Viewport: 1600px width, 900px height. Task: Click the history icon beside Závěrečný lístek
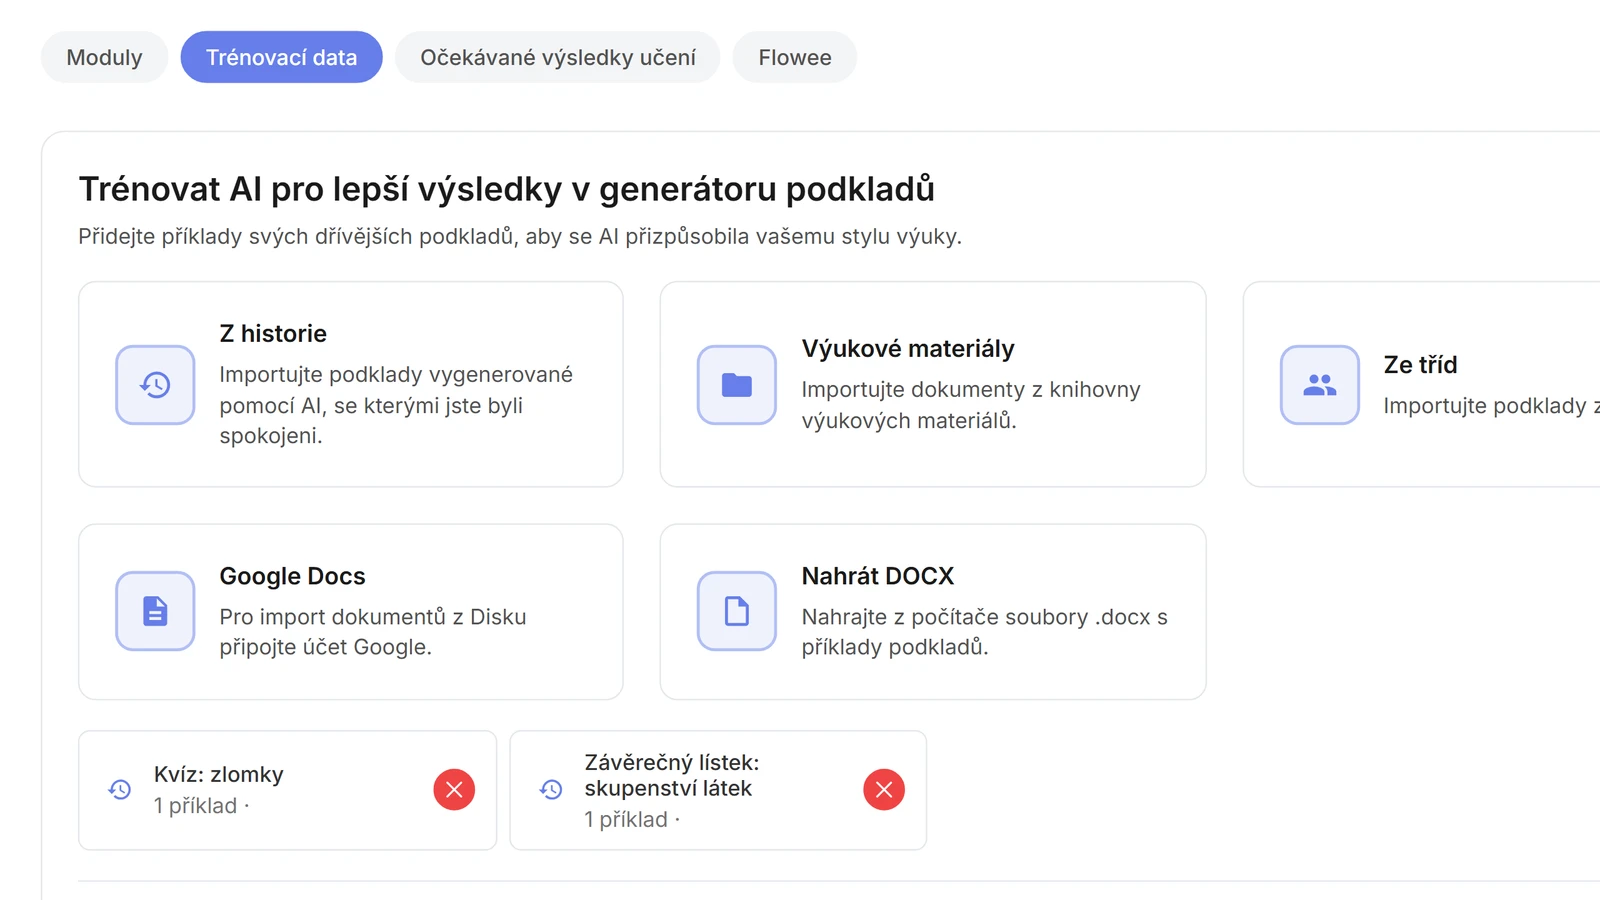[551, 790]
